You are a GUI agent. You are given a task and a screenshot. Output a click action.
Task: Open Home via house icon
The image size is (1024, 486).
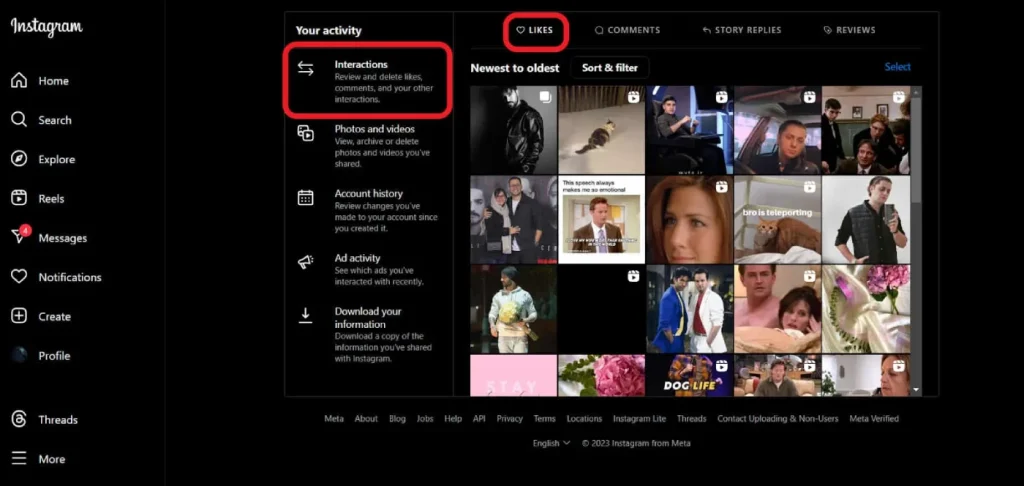20,81
